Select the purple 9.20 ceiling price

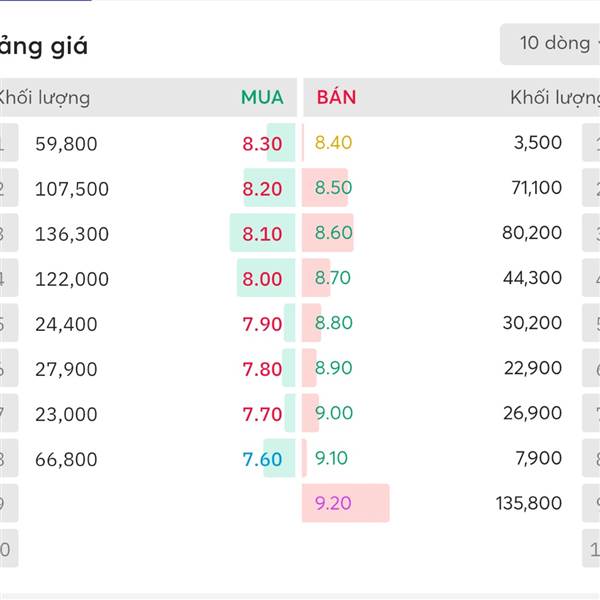(x=333, y=503)
